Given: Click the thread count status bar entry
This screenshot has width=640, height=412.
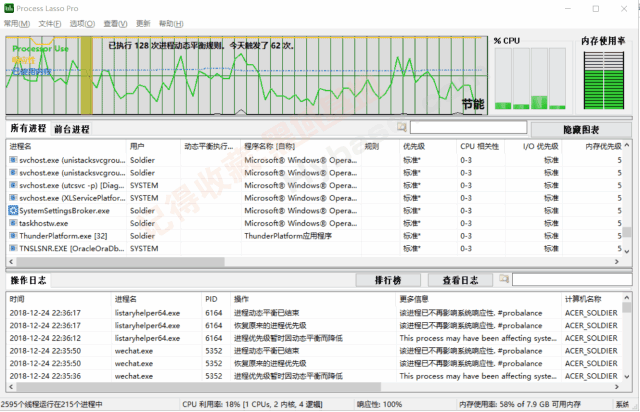Looking at the screenshot, I should point(52,404).
